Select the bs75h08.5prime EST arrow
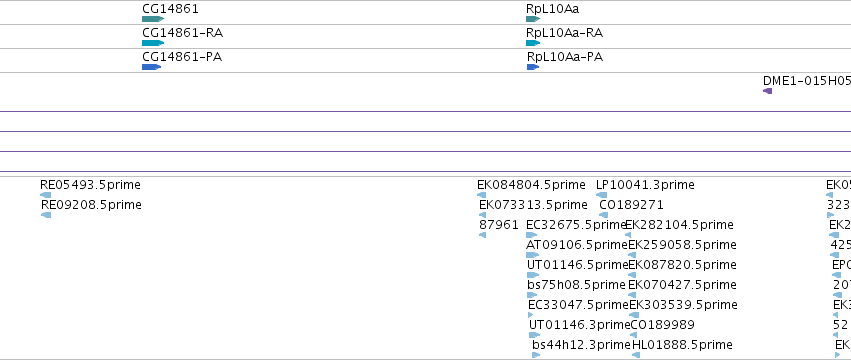Image resolution: width=851 pixels, height=360 pixels. point(532,295)
